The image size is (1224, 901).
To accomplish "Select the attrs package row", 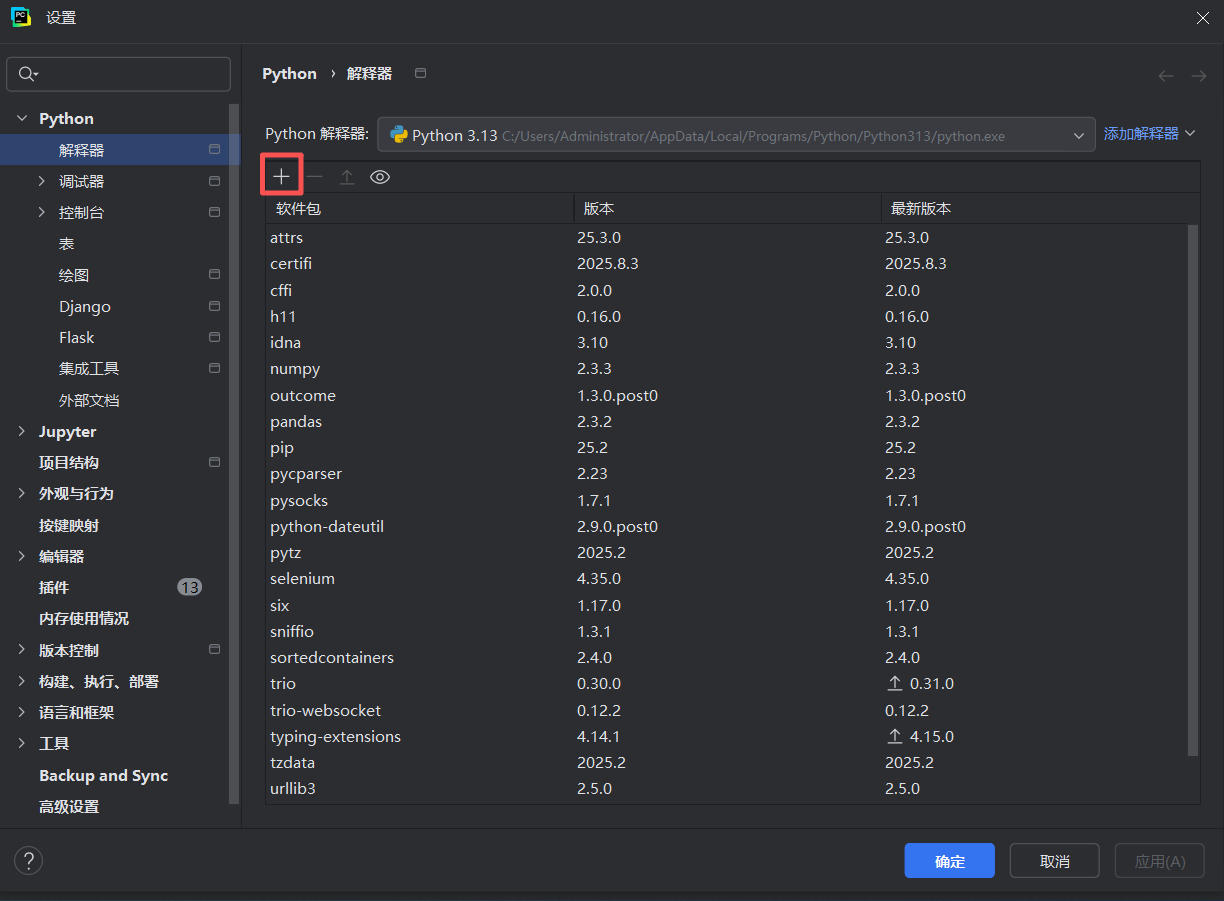I will 726,238.
